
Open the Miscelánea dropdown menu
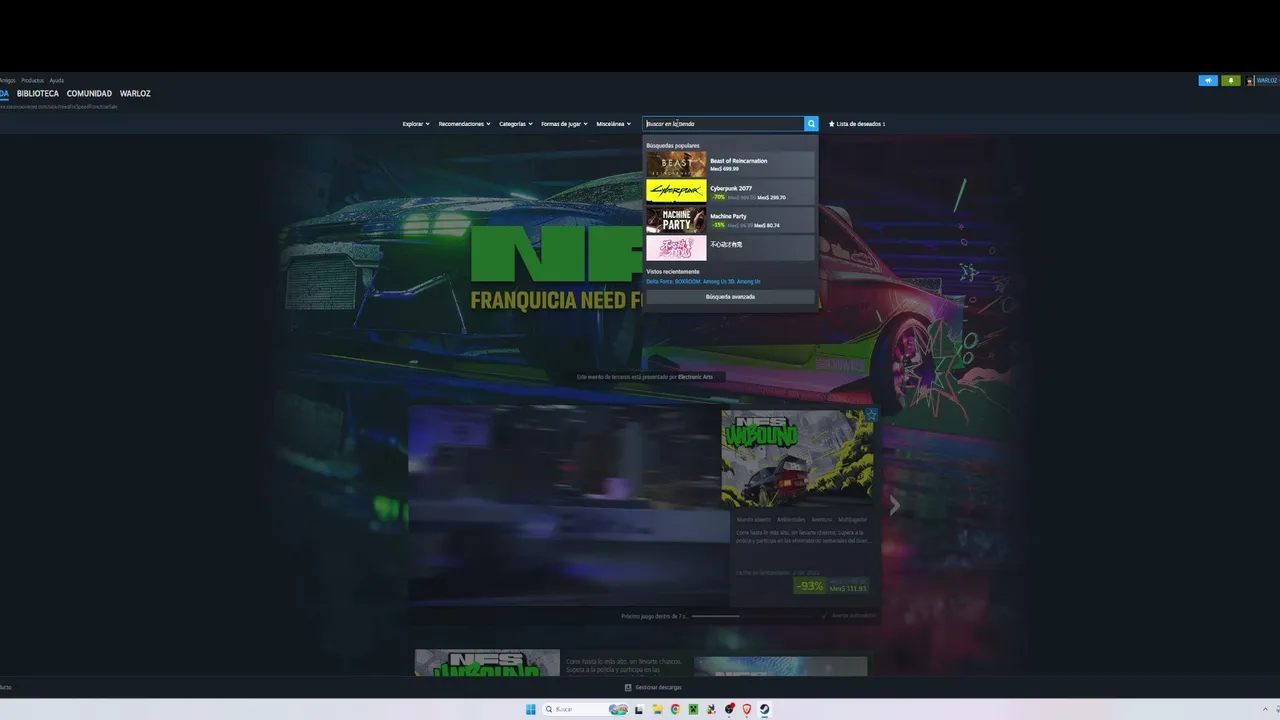pos(614,124)
